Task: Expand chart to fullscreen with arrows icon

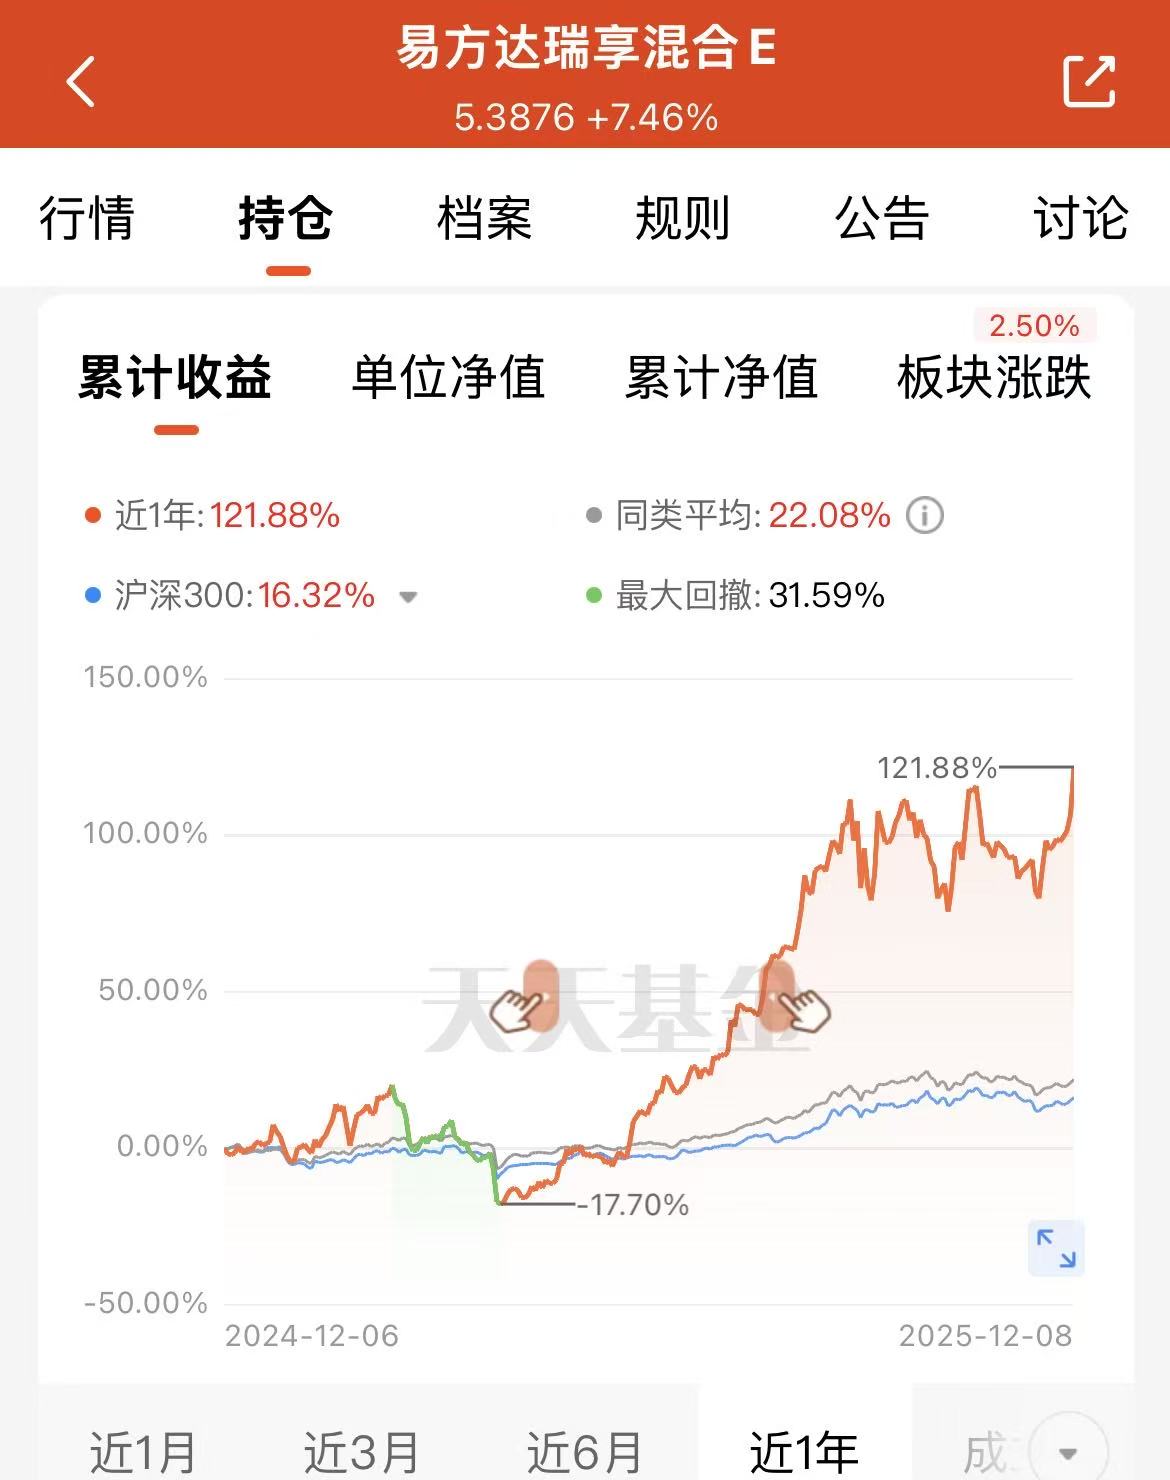Action: tap(1056, 1248)
